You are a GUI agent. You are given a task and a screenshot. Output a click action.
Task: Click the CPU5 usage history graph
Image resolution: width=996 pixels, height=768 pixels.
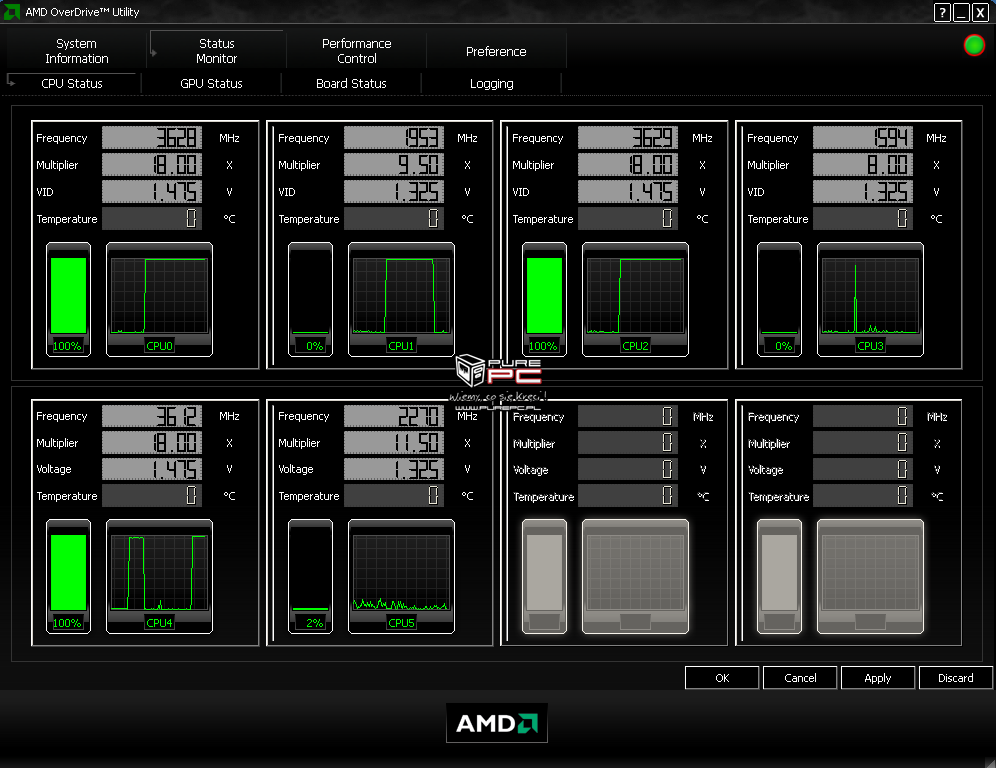[x=401, y=577]
